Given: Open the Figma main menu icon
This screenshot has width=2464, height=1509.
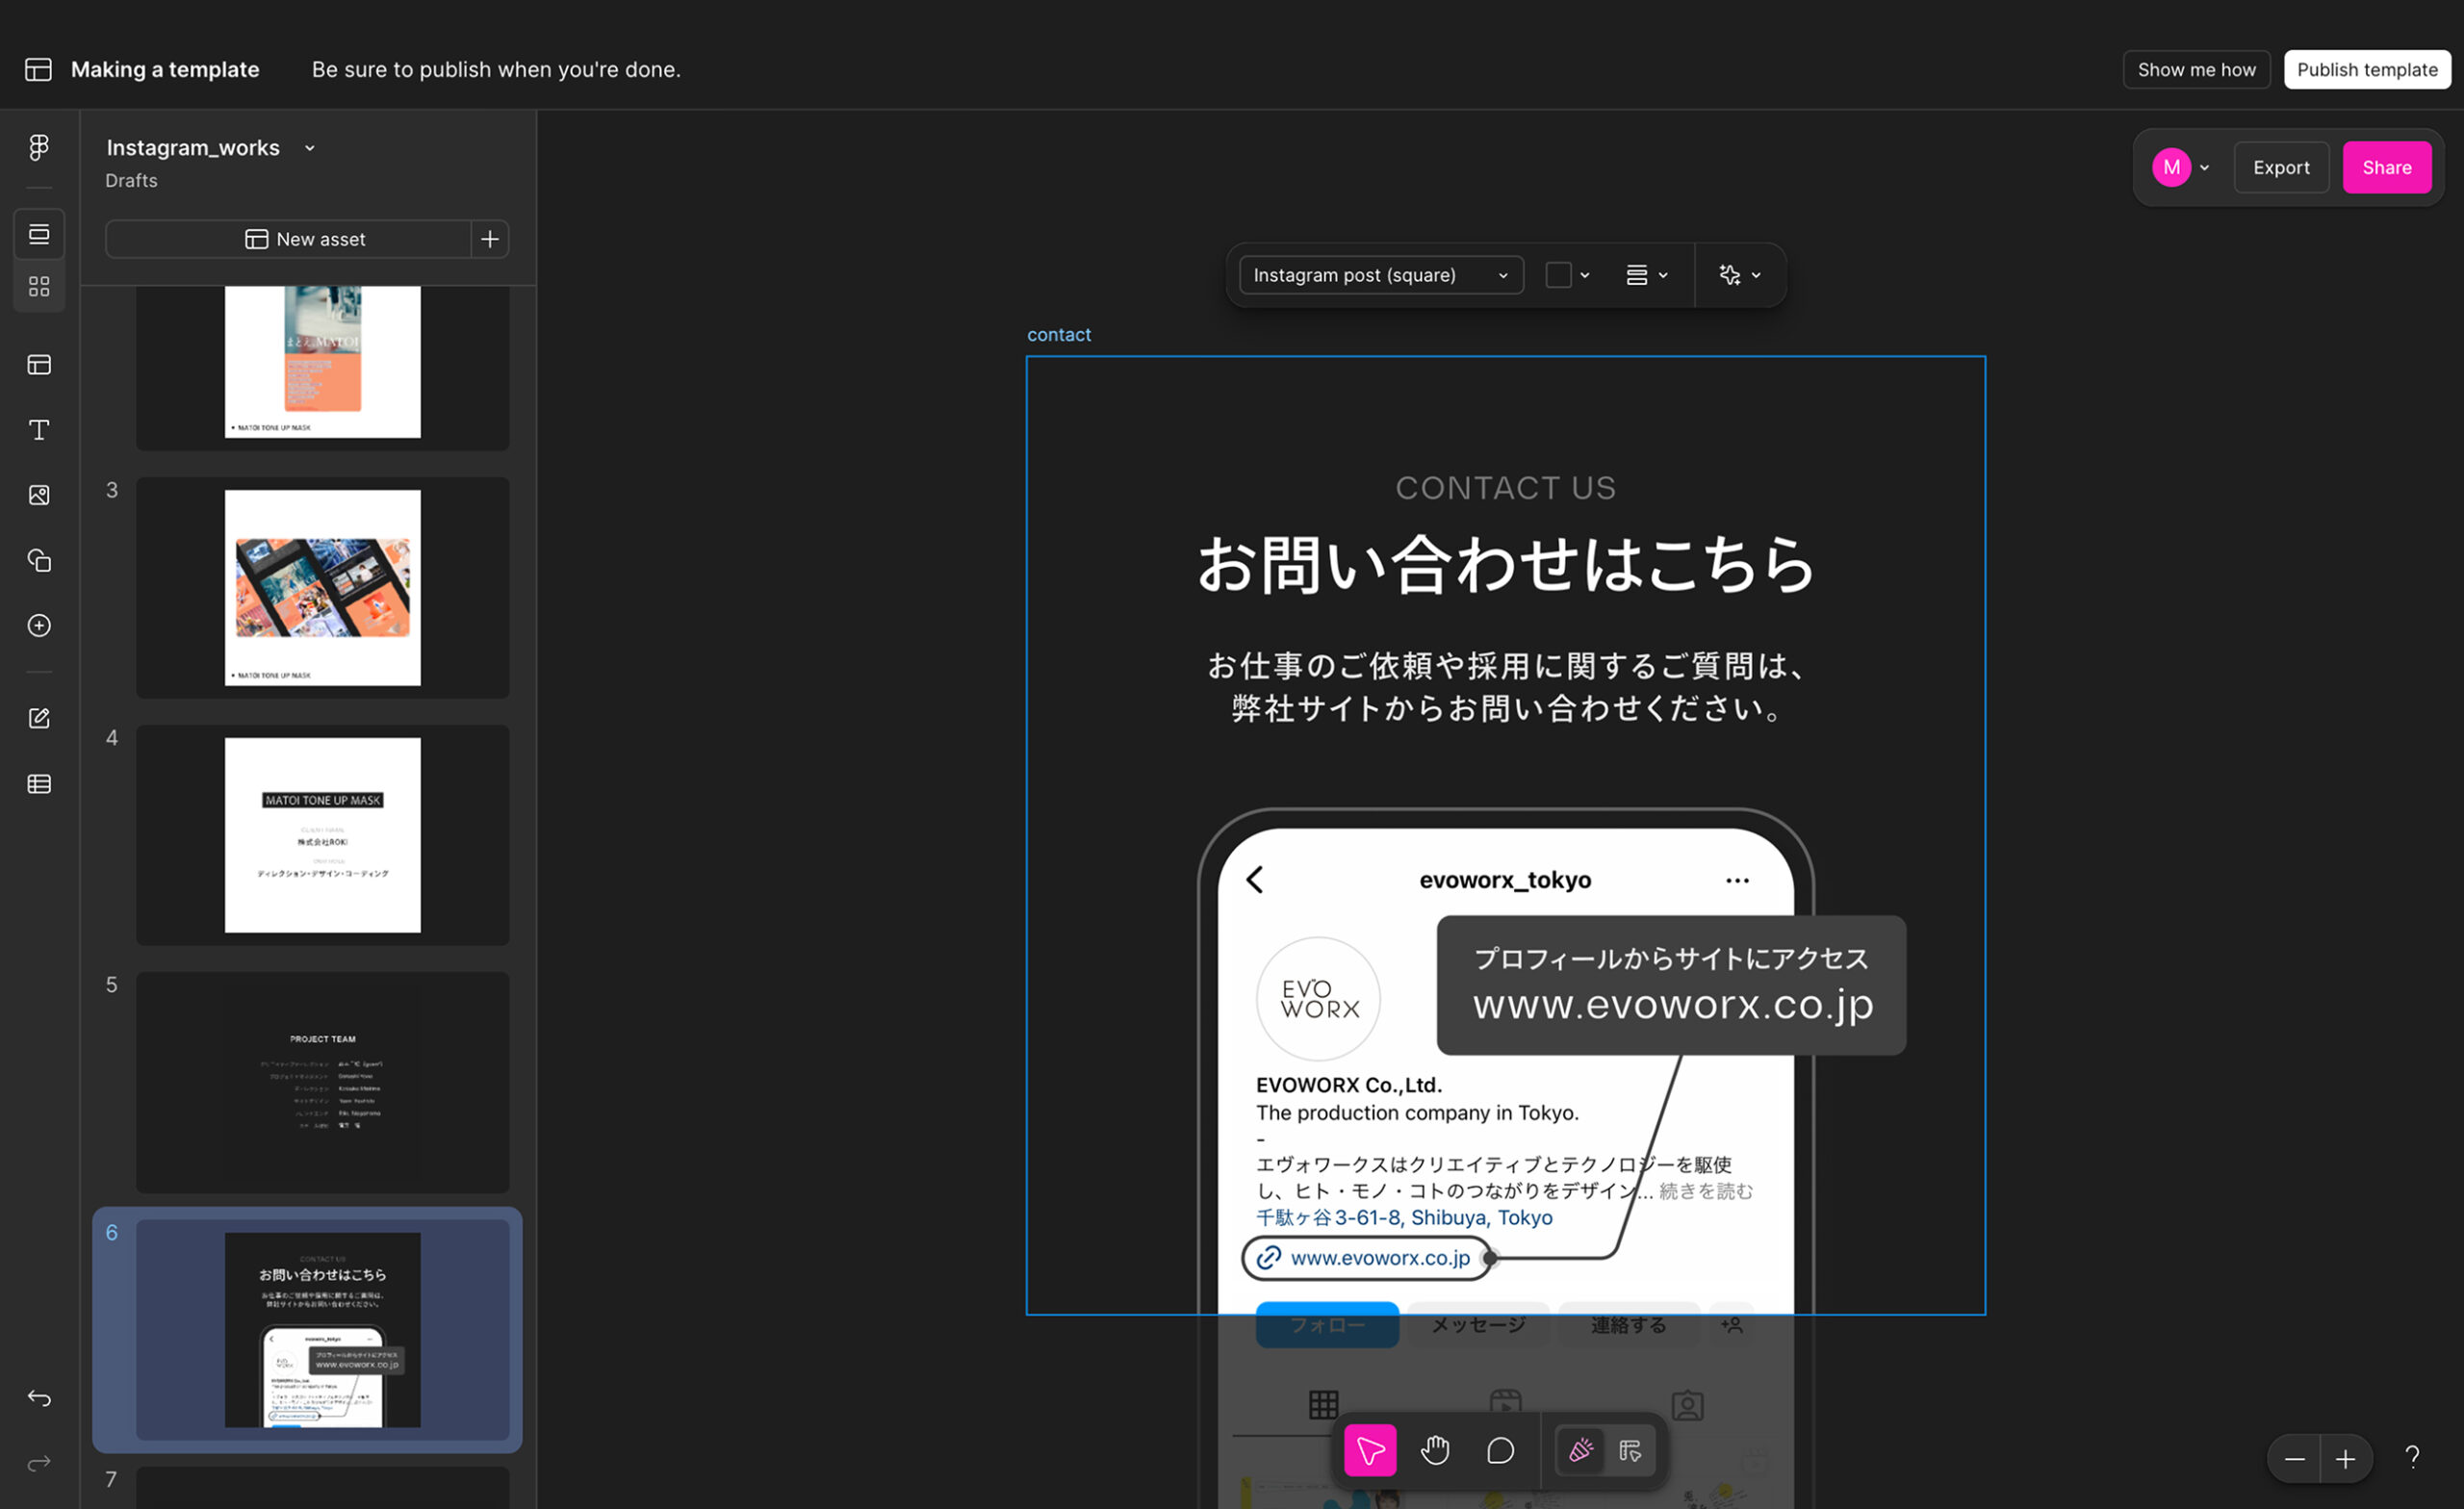Looking at the screenshot, I should tap(39, 148).
